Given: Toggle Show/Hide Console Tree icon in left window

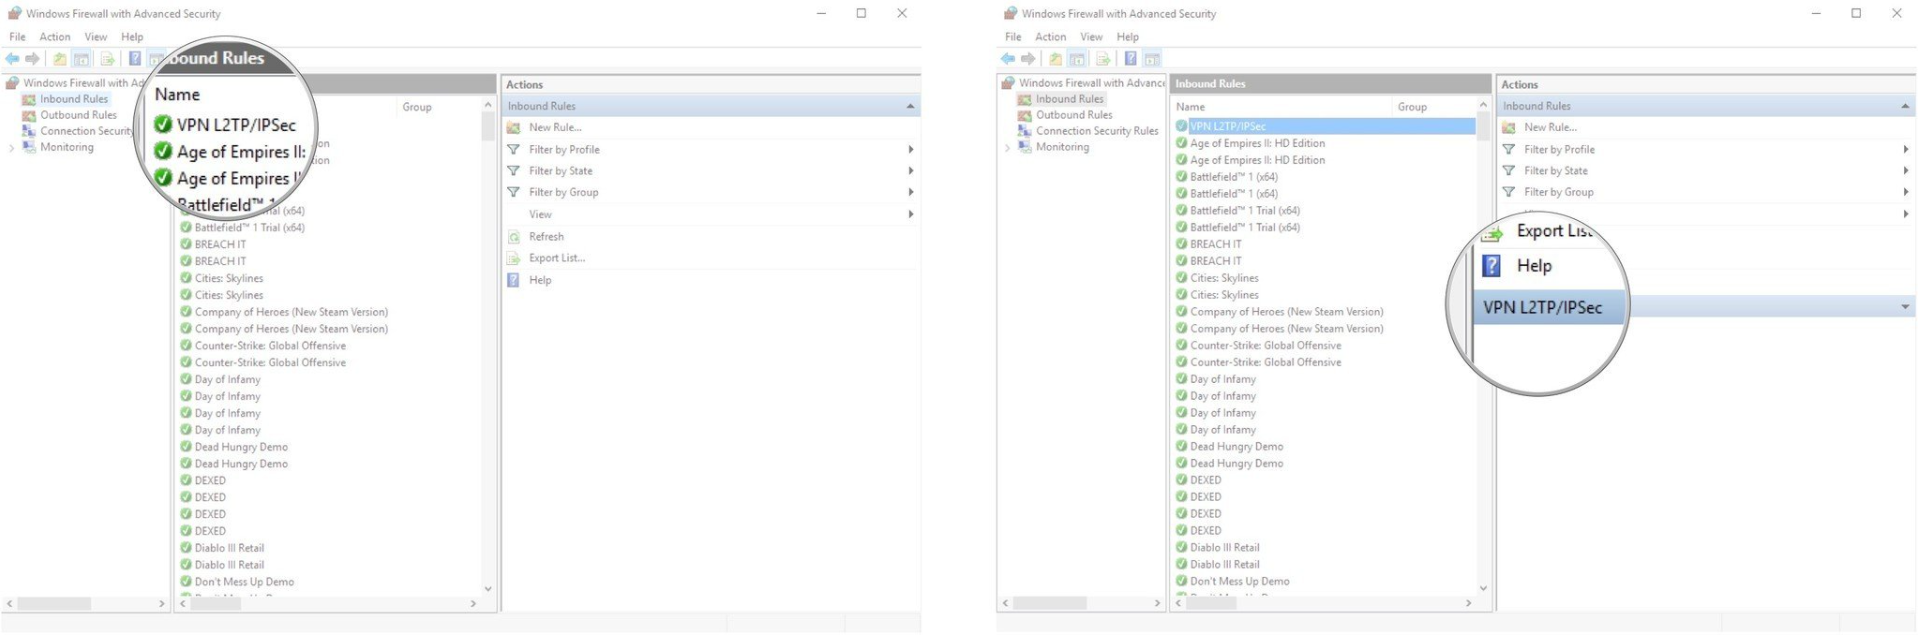Looking at the screenshot, I should pos(82,59).
